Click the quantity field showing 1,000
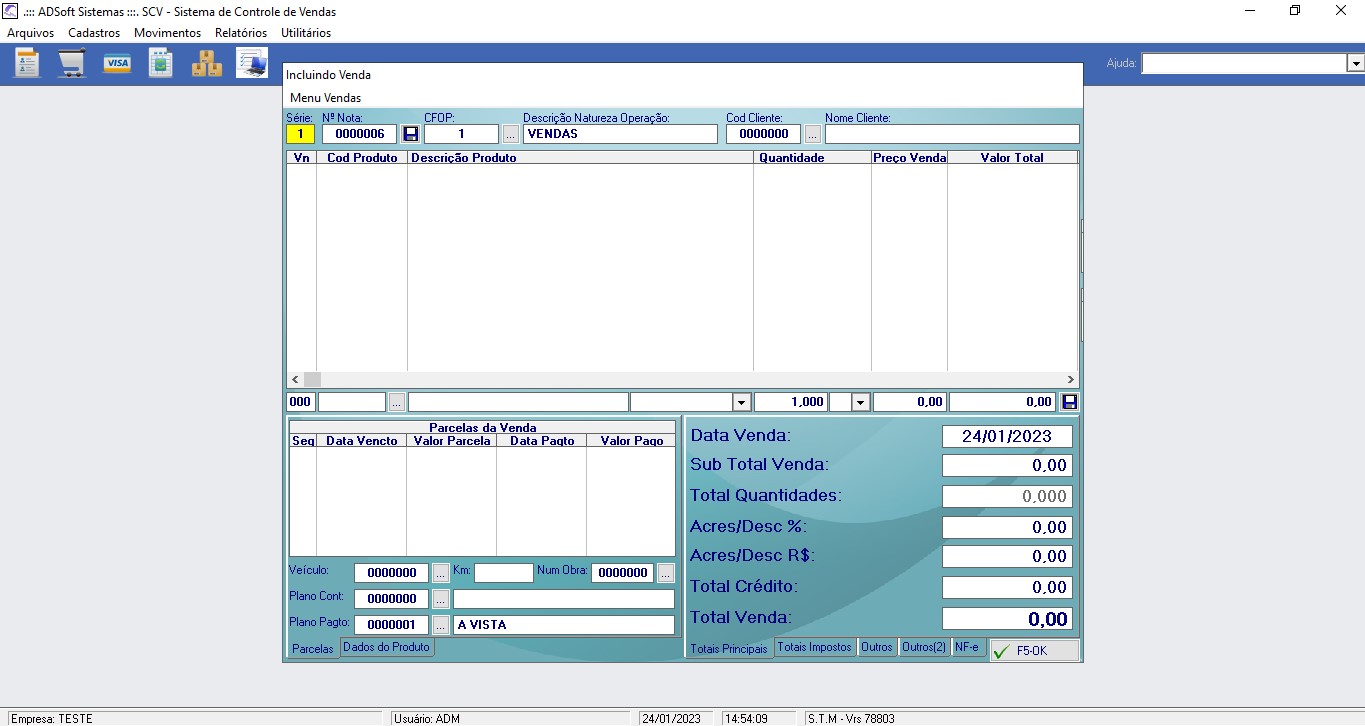The height and width of the screenshot is (726, 1365). point(790,402)
